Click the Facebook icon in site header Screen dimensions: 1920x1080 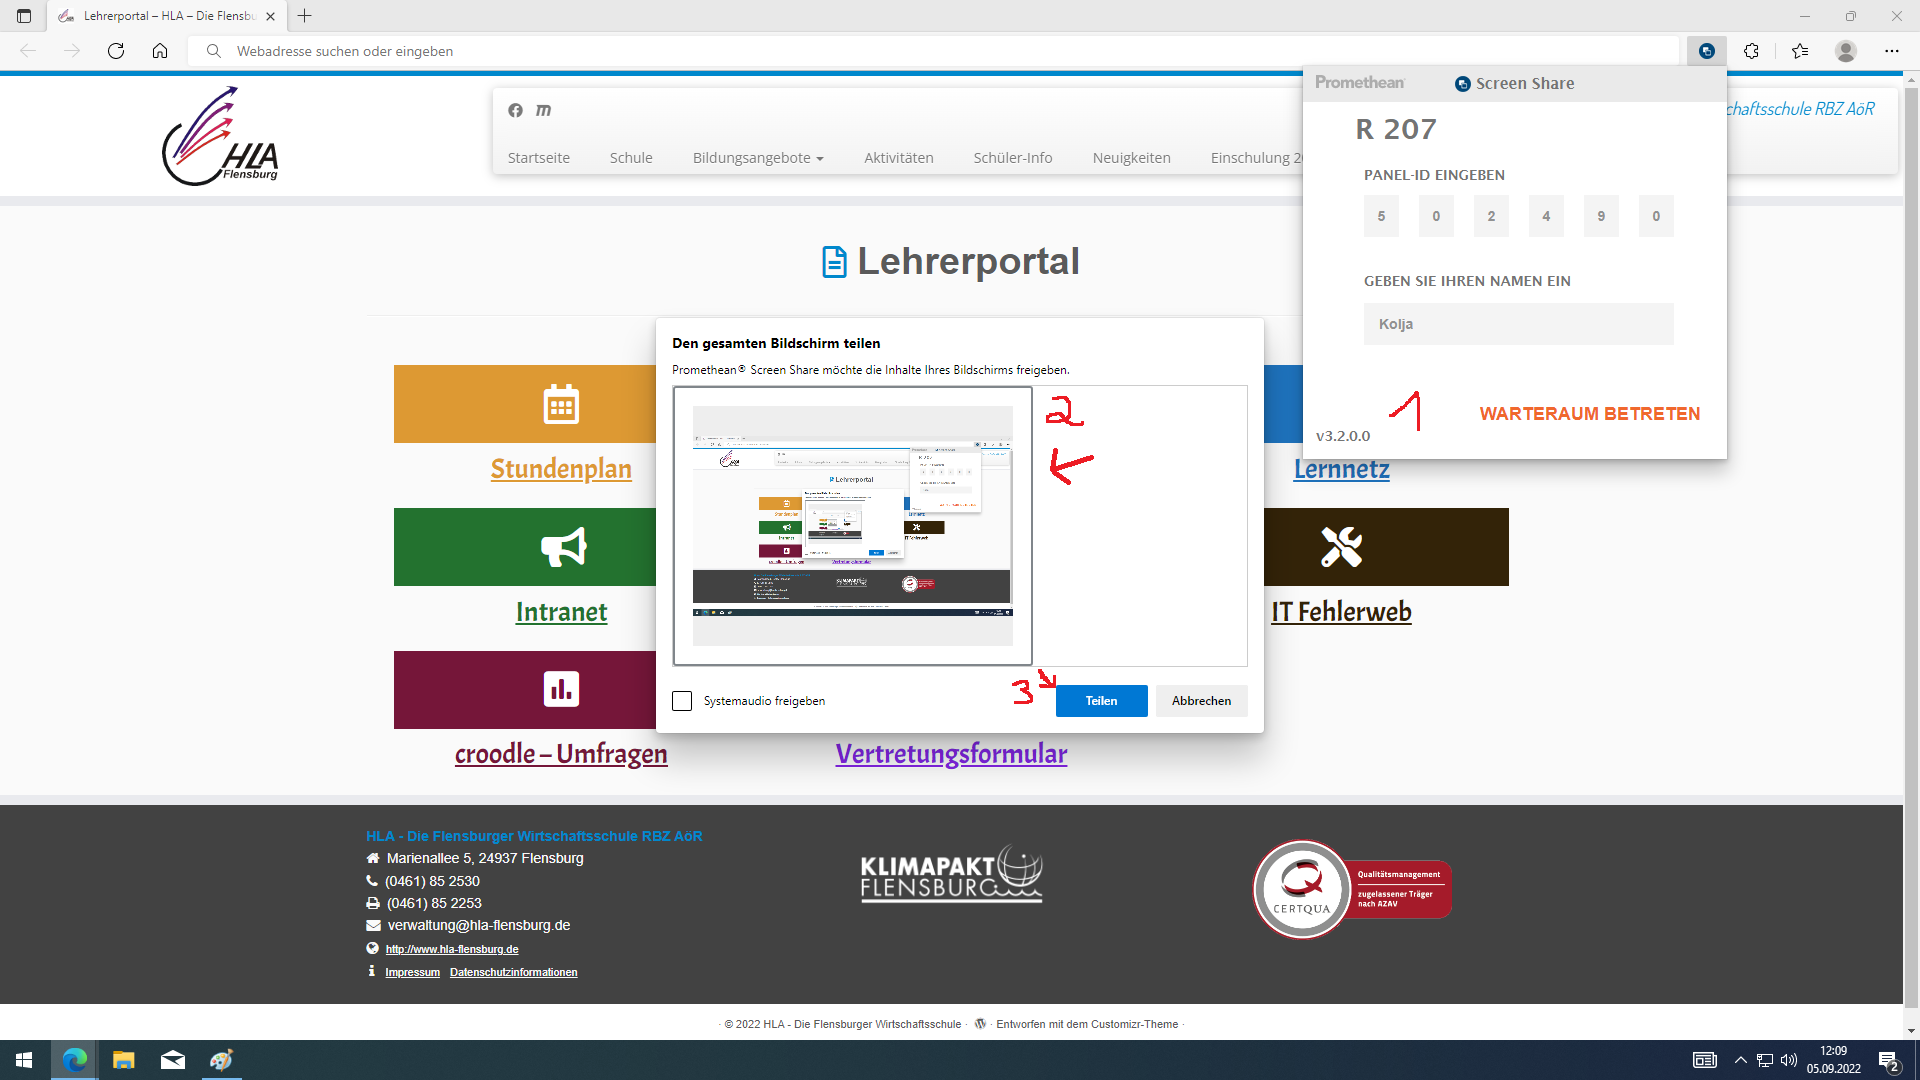tap(515, 110)
